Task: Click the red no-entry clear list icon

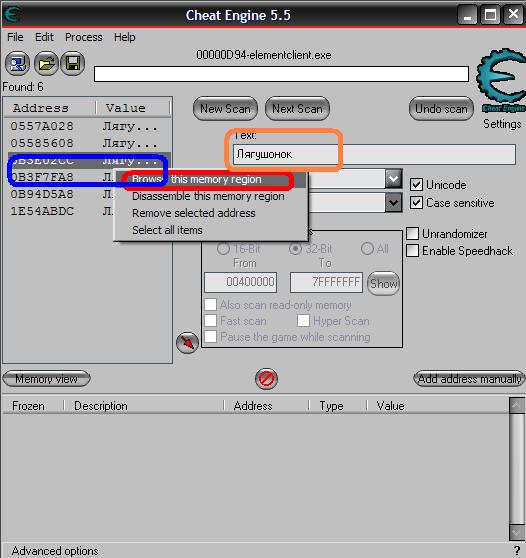Action: [266, 379]
